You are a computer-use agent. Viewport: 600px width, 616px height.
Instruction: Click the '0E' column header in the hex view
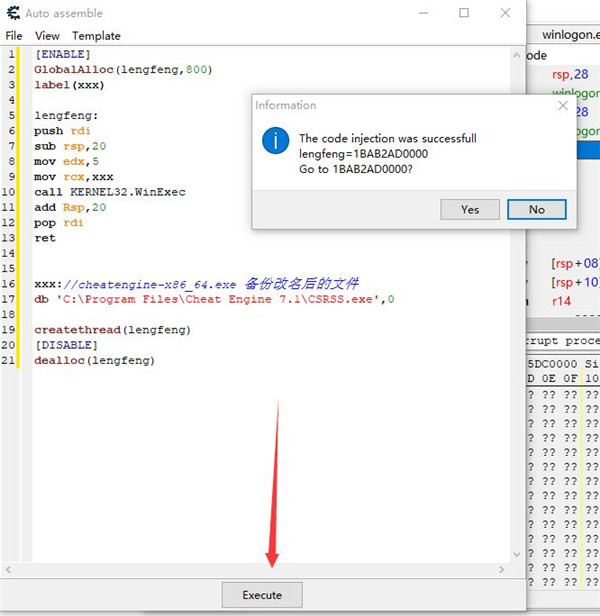(549, 378)
